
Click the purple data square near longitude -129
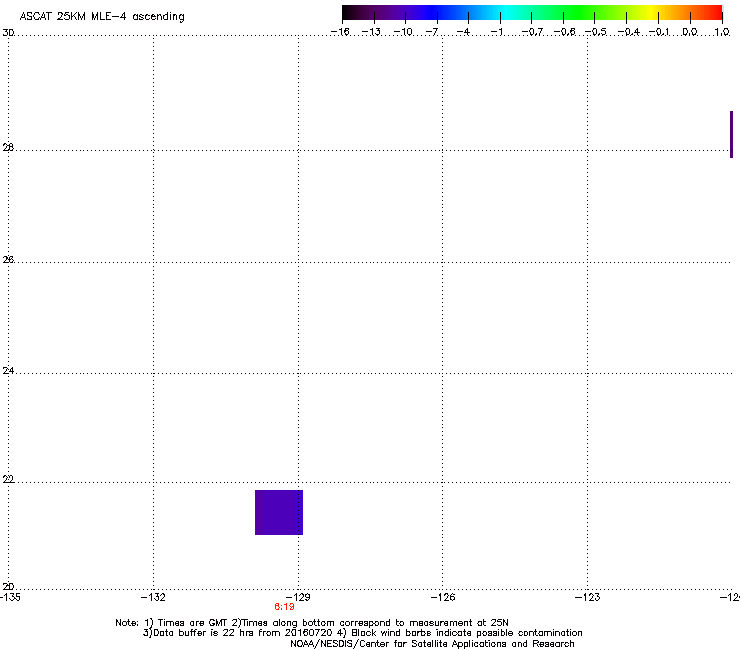[x=279, y=512]
